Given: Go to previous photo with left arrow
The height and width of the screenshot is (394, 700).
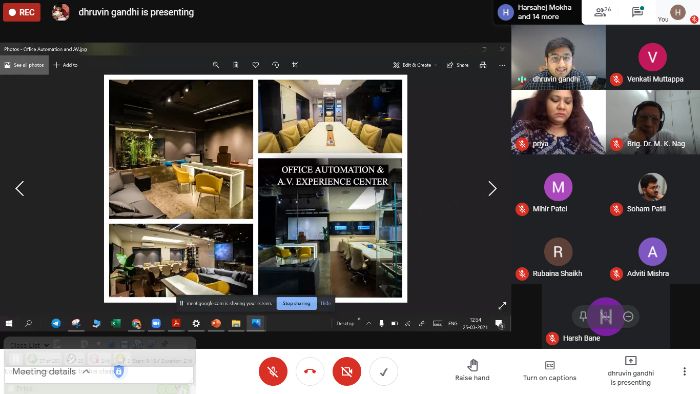Looking at the screenshot, I should [x=20, y=188].
